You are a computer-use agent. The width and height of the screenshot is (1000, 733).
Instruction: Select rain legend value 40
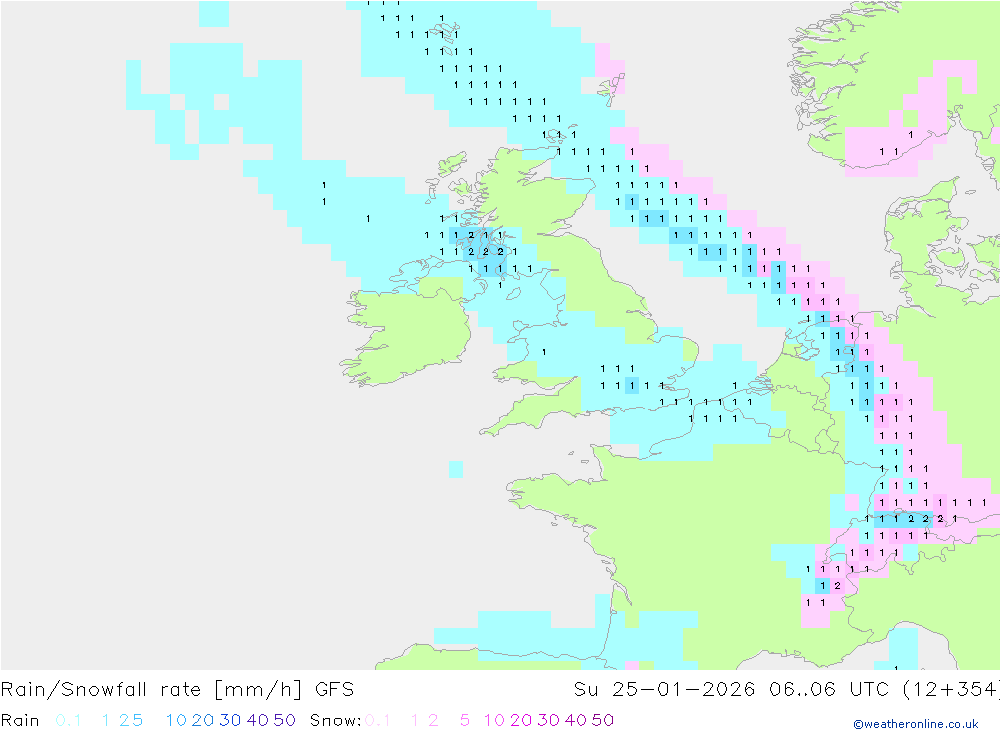point(258,720)
